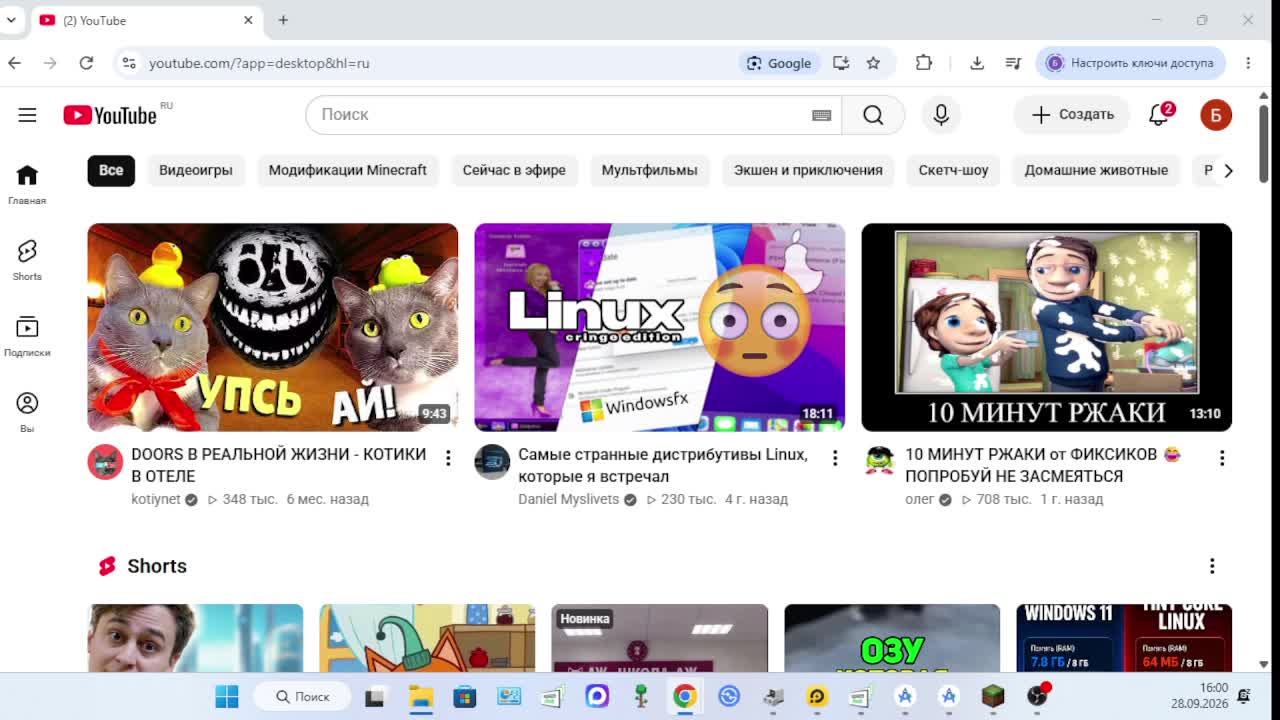The width and height of the screenshot is (1280, 720).
Task: Open the Вы section in sidebar
Action: click(27, 412)
